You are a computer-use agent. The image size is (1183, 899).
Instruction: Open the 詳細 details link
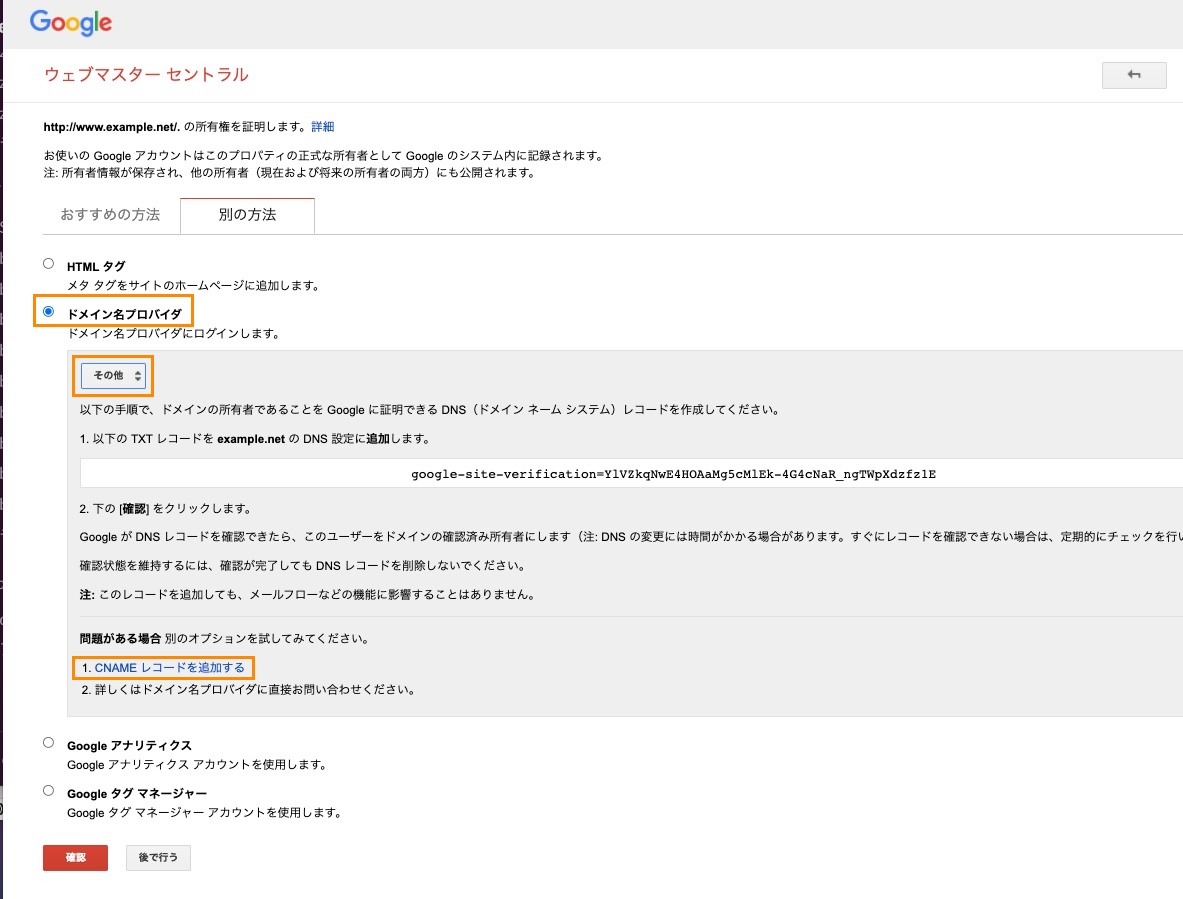[322, 127]
